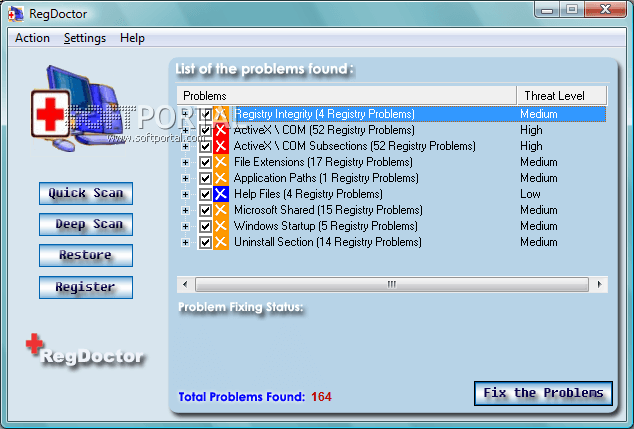Select Application Paths (1 Registry Problems) row
The height and width of the screenshot is (429, 634).
[x=326, y=178]
